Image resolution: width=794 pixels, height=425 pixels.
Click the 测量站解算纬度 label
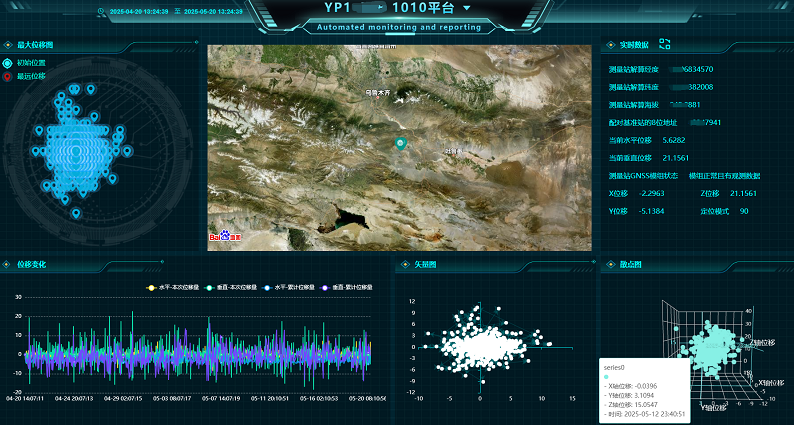(633, 87)
